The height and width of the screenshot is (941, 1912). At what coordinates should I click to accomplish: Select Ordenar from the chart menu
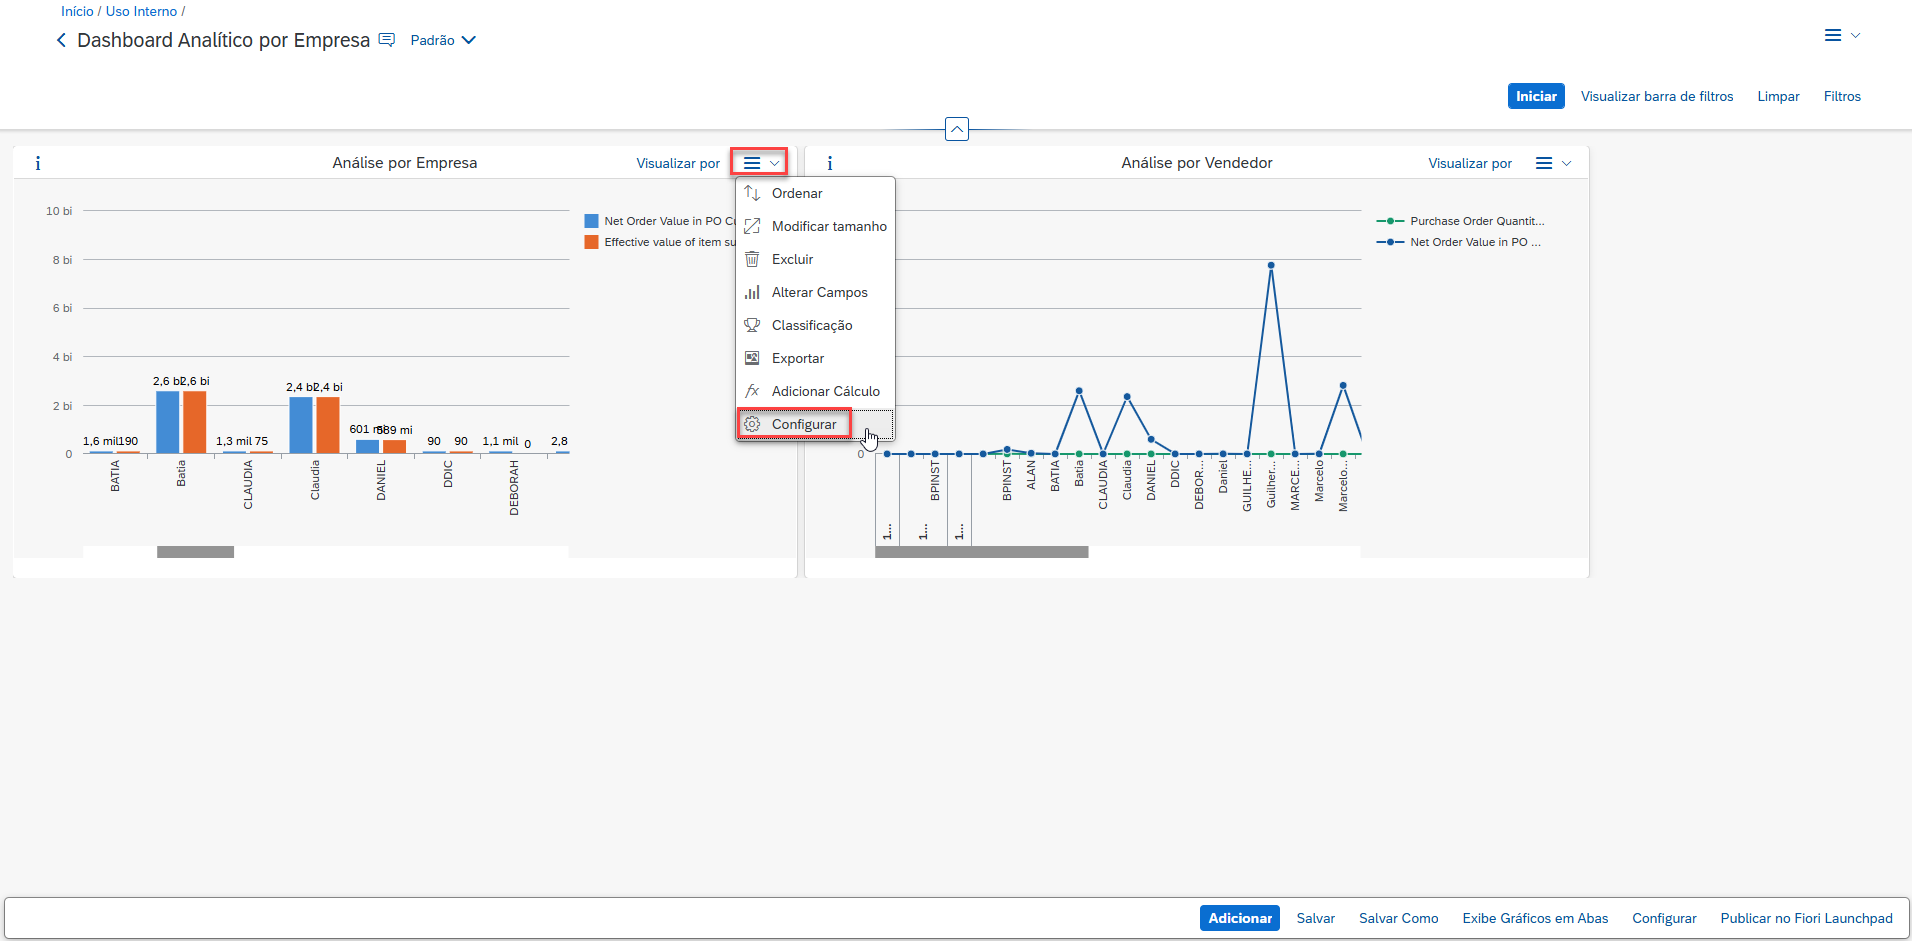click(797, 193)
